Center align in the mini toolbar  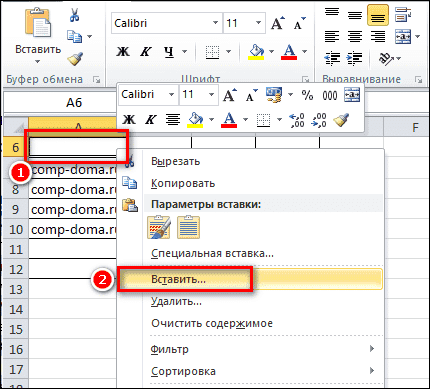[173, 119]
